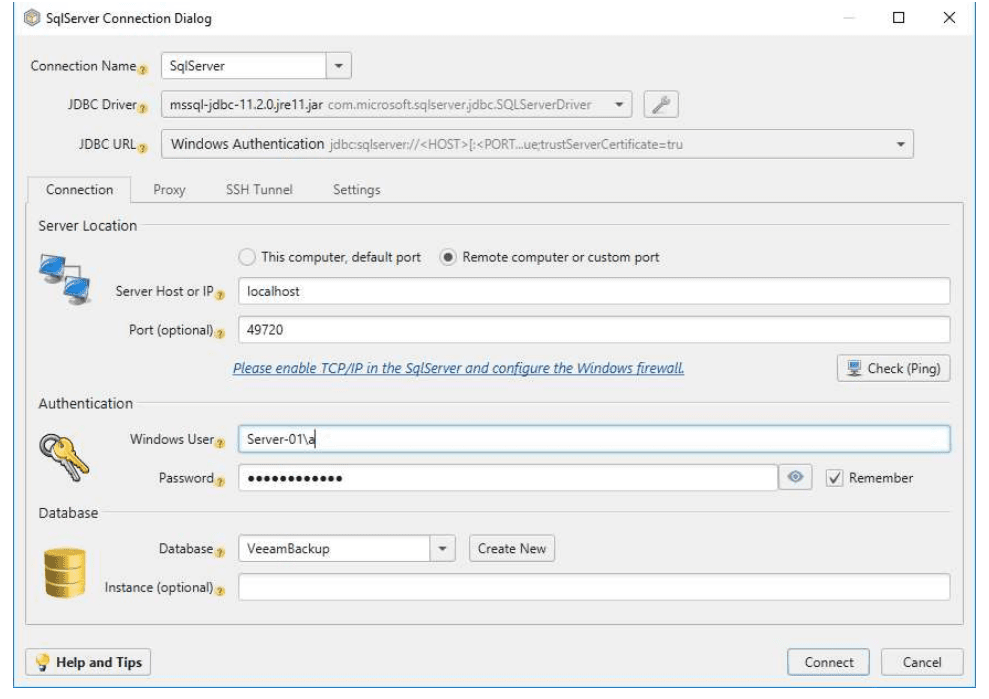Click the password reveal eye icon
989x699 pixels.
tap(795, 477)
